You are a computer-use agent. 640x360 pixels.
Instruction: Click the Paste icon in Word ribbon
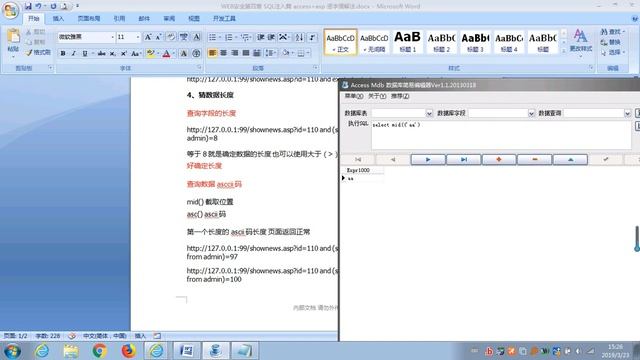pyautogui.click(x=13, y=37)
